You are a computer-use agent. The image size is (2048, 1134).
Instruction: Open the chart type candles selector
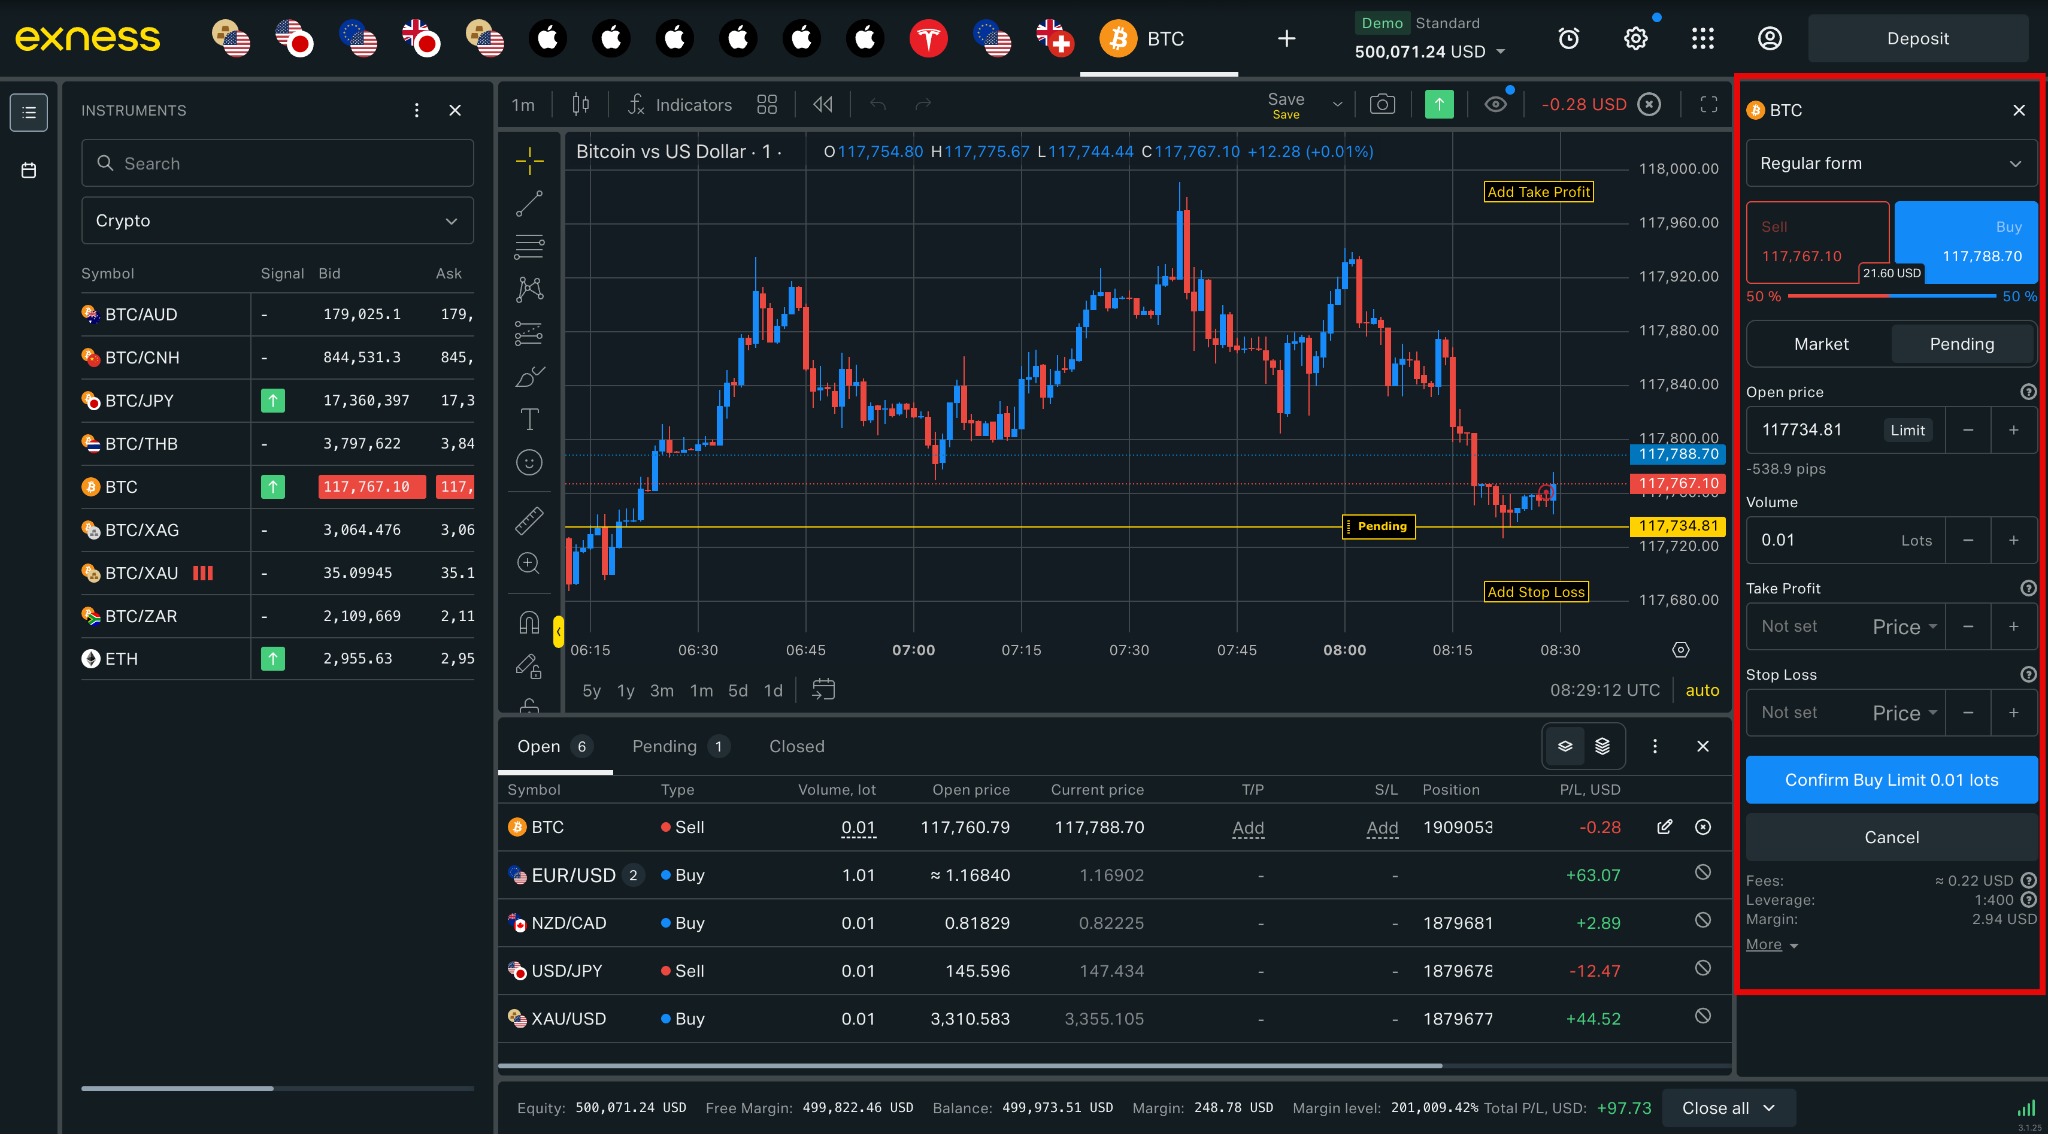point(580,104)
